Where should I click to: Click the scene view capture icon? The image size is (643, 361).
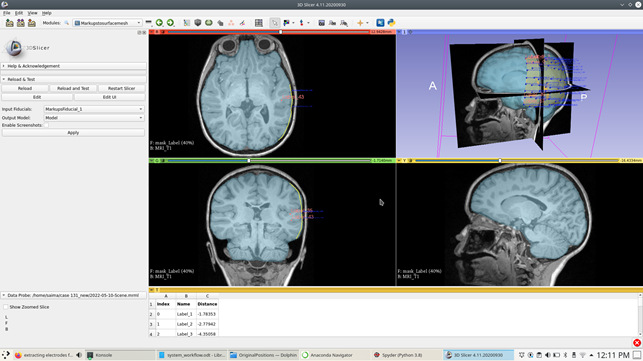coord(333,23)
